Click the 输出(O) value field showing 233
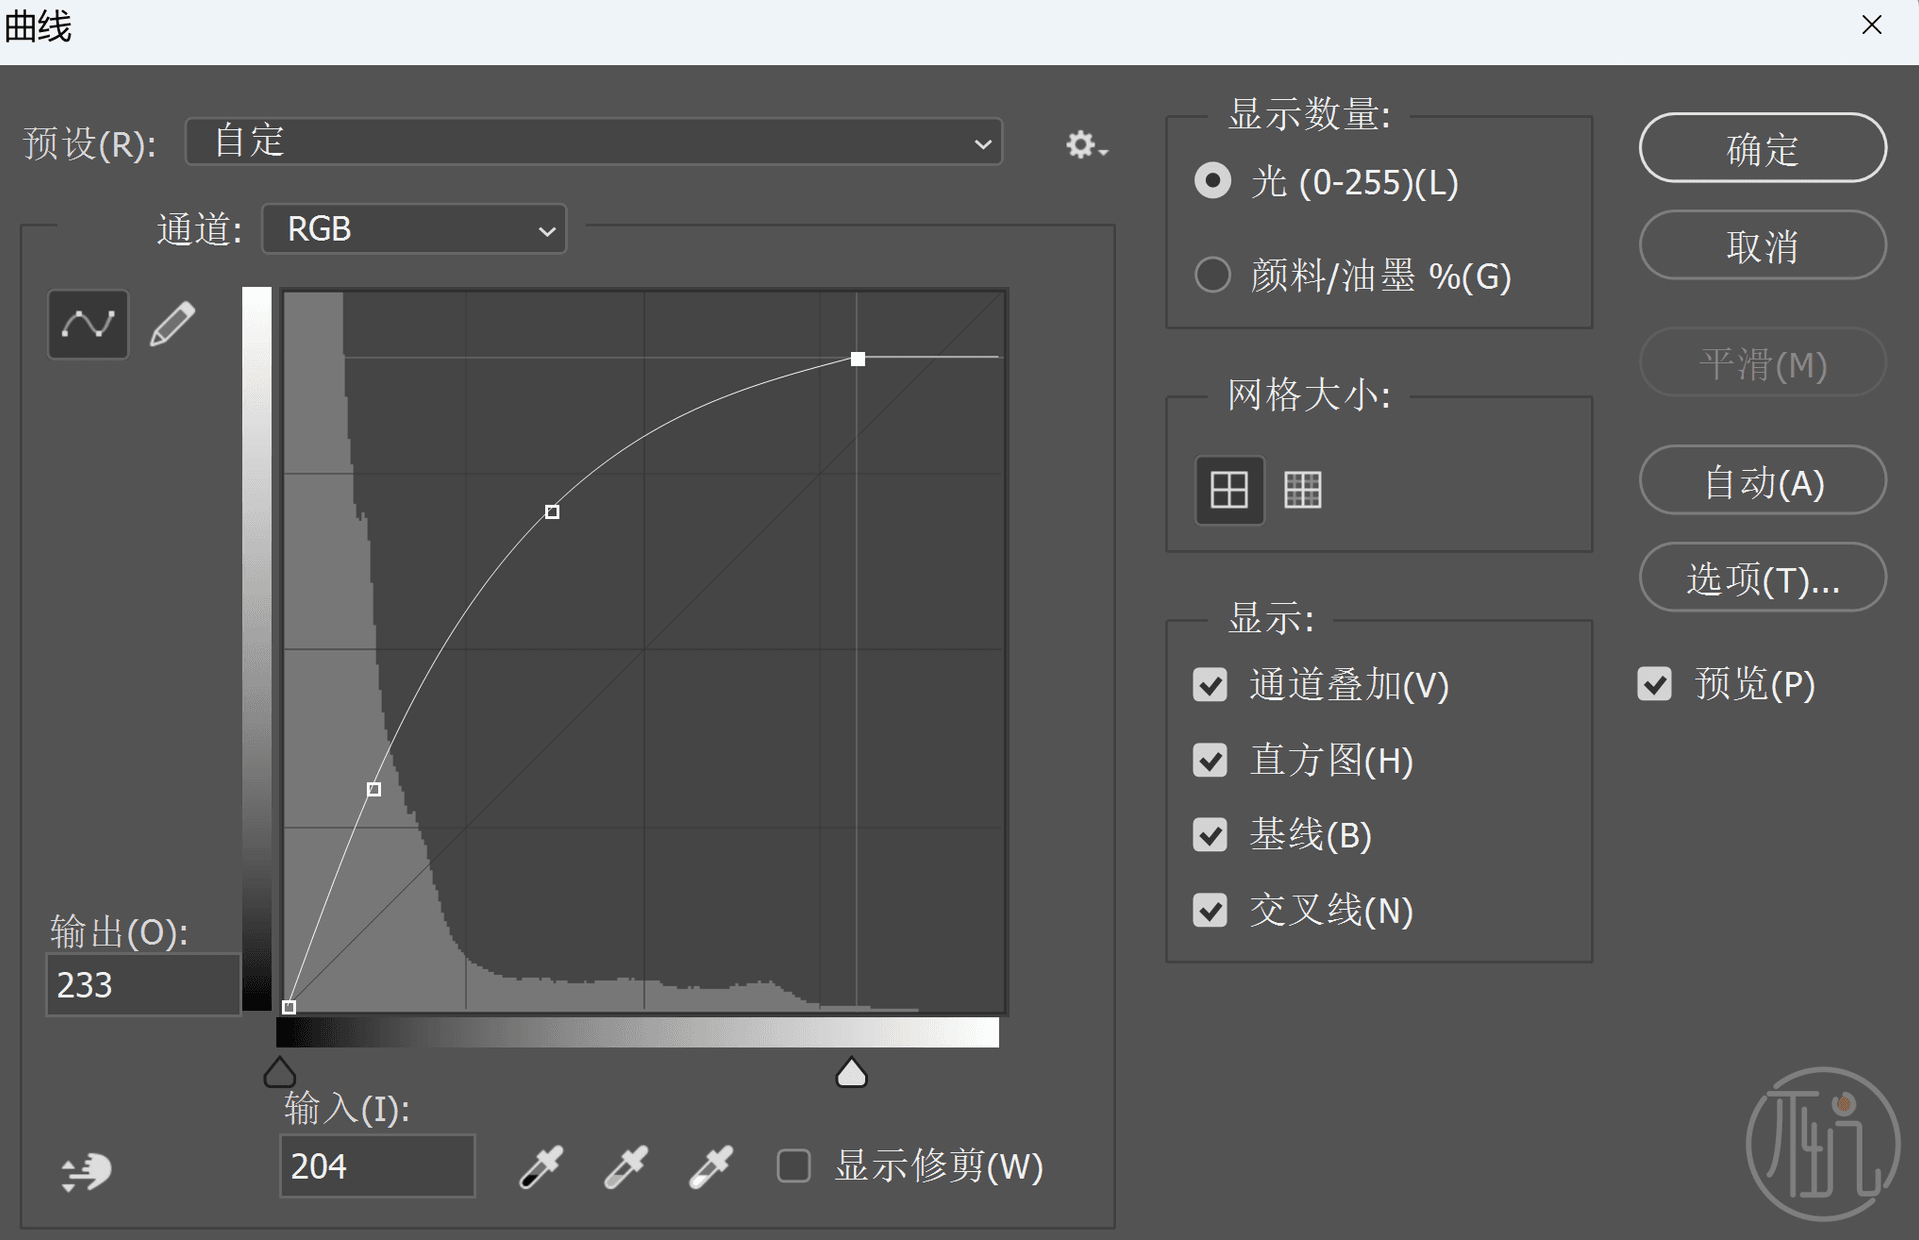The image size is (1919, 1240). pos(143,985)
